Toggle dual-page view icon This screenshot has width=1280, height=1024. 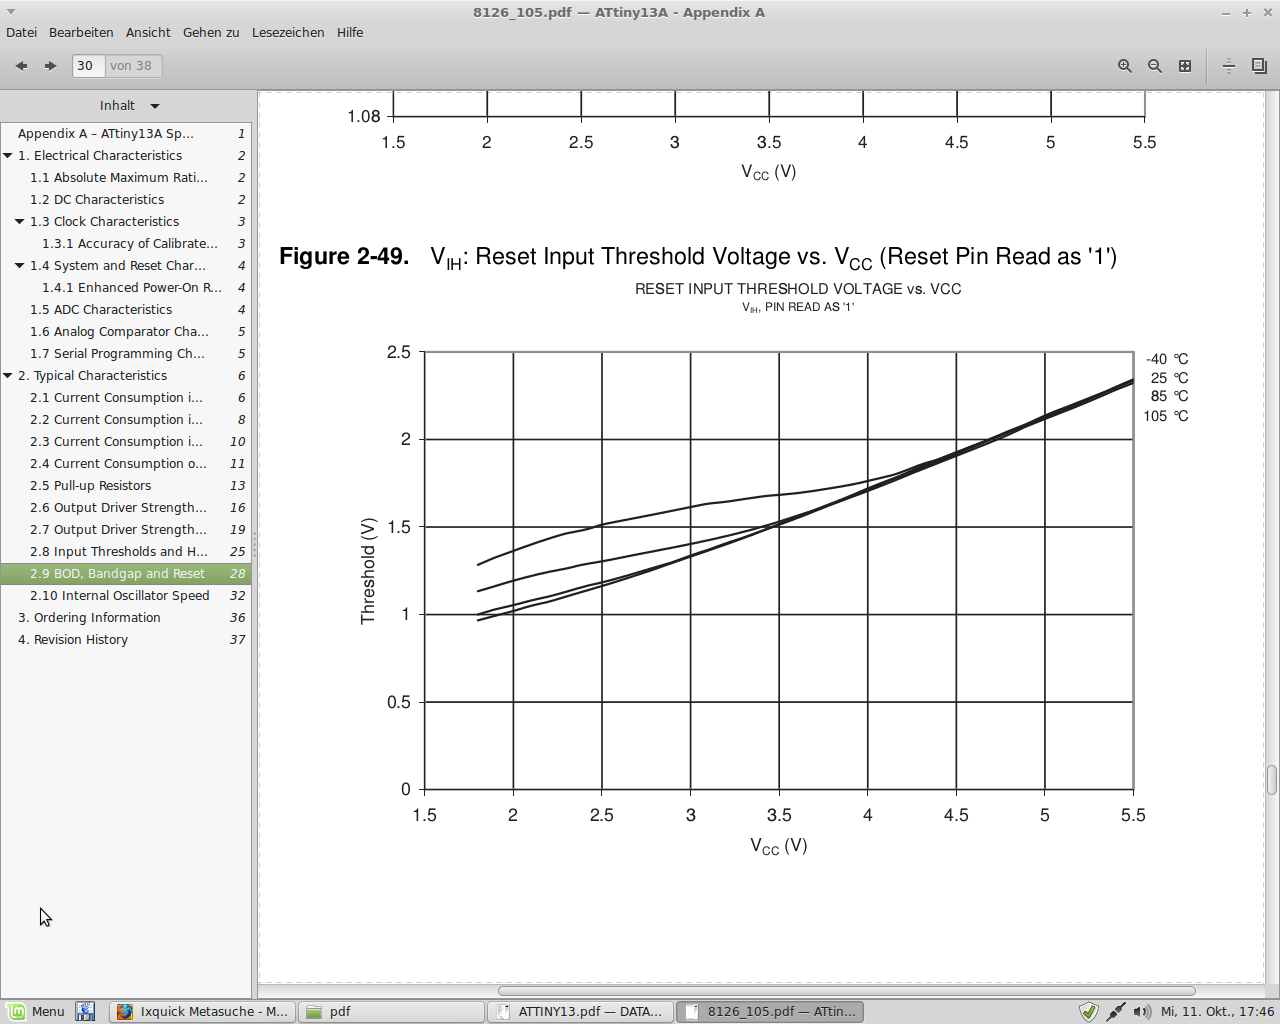pos(1259,66)
